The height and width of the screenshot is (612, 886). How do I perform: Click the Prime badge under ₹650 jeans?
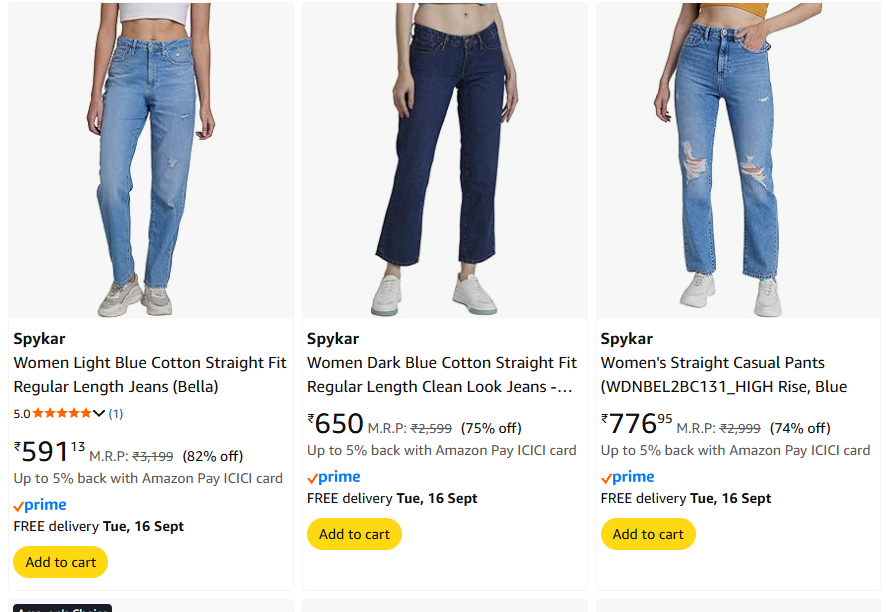(x=334, y=477)
